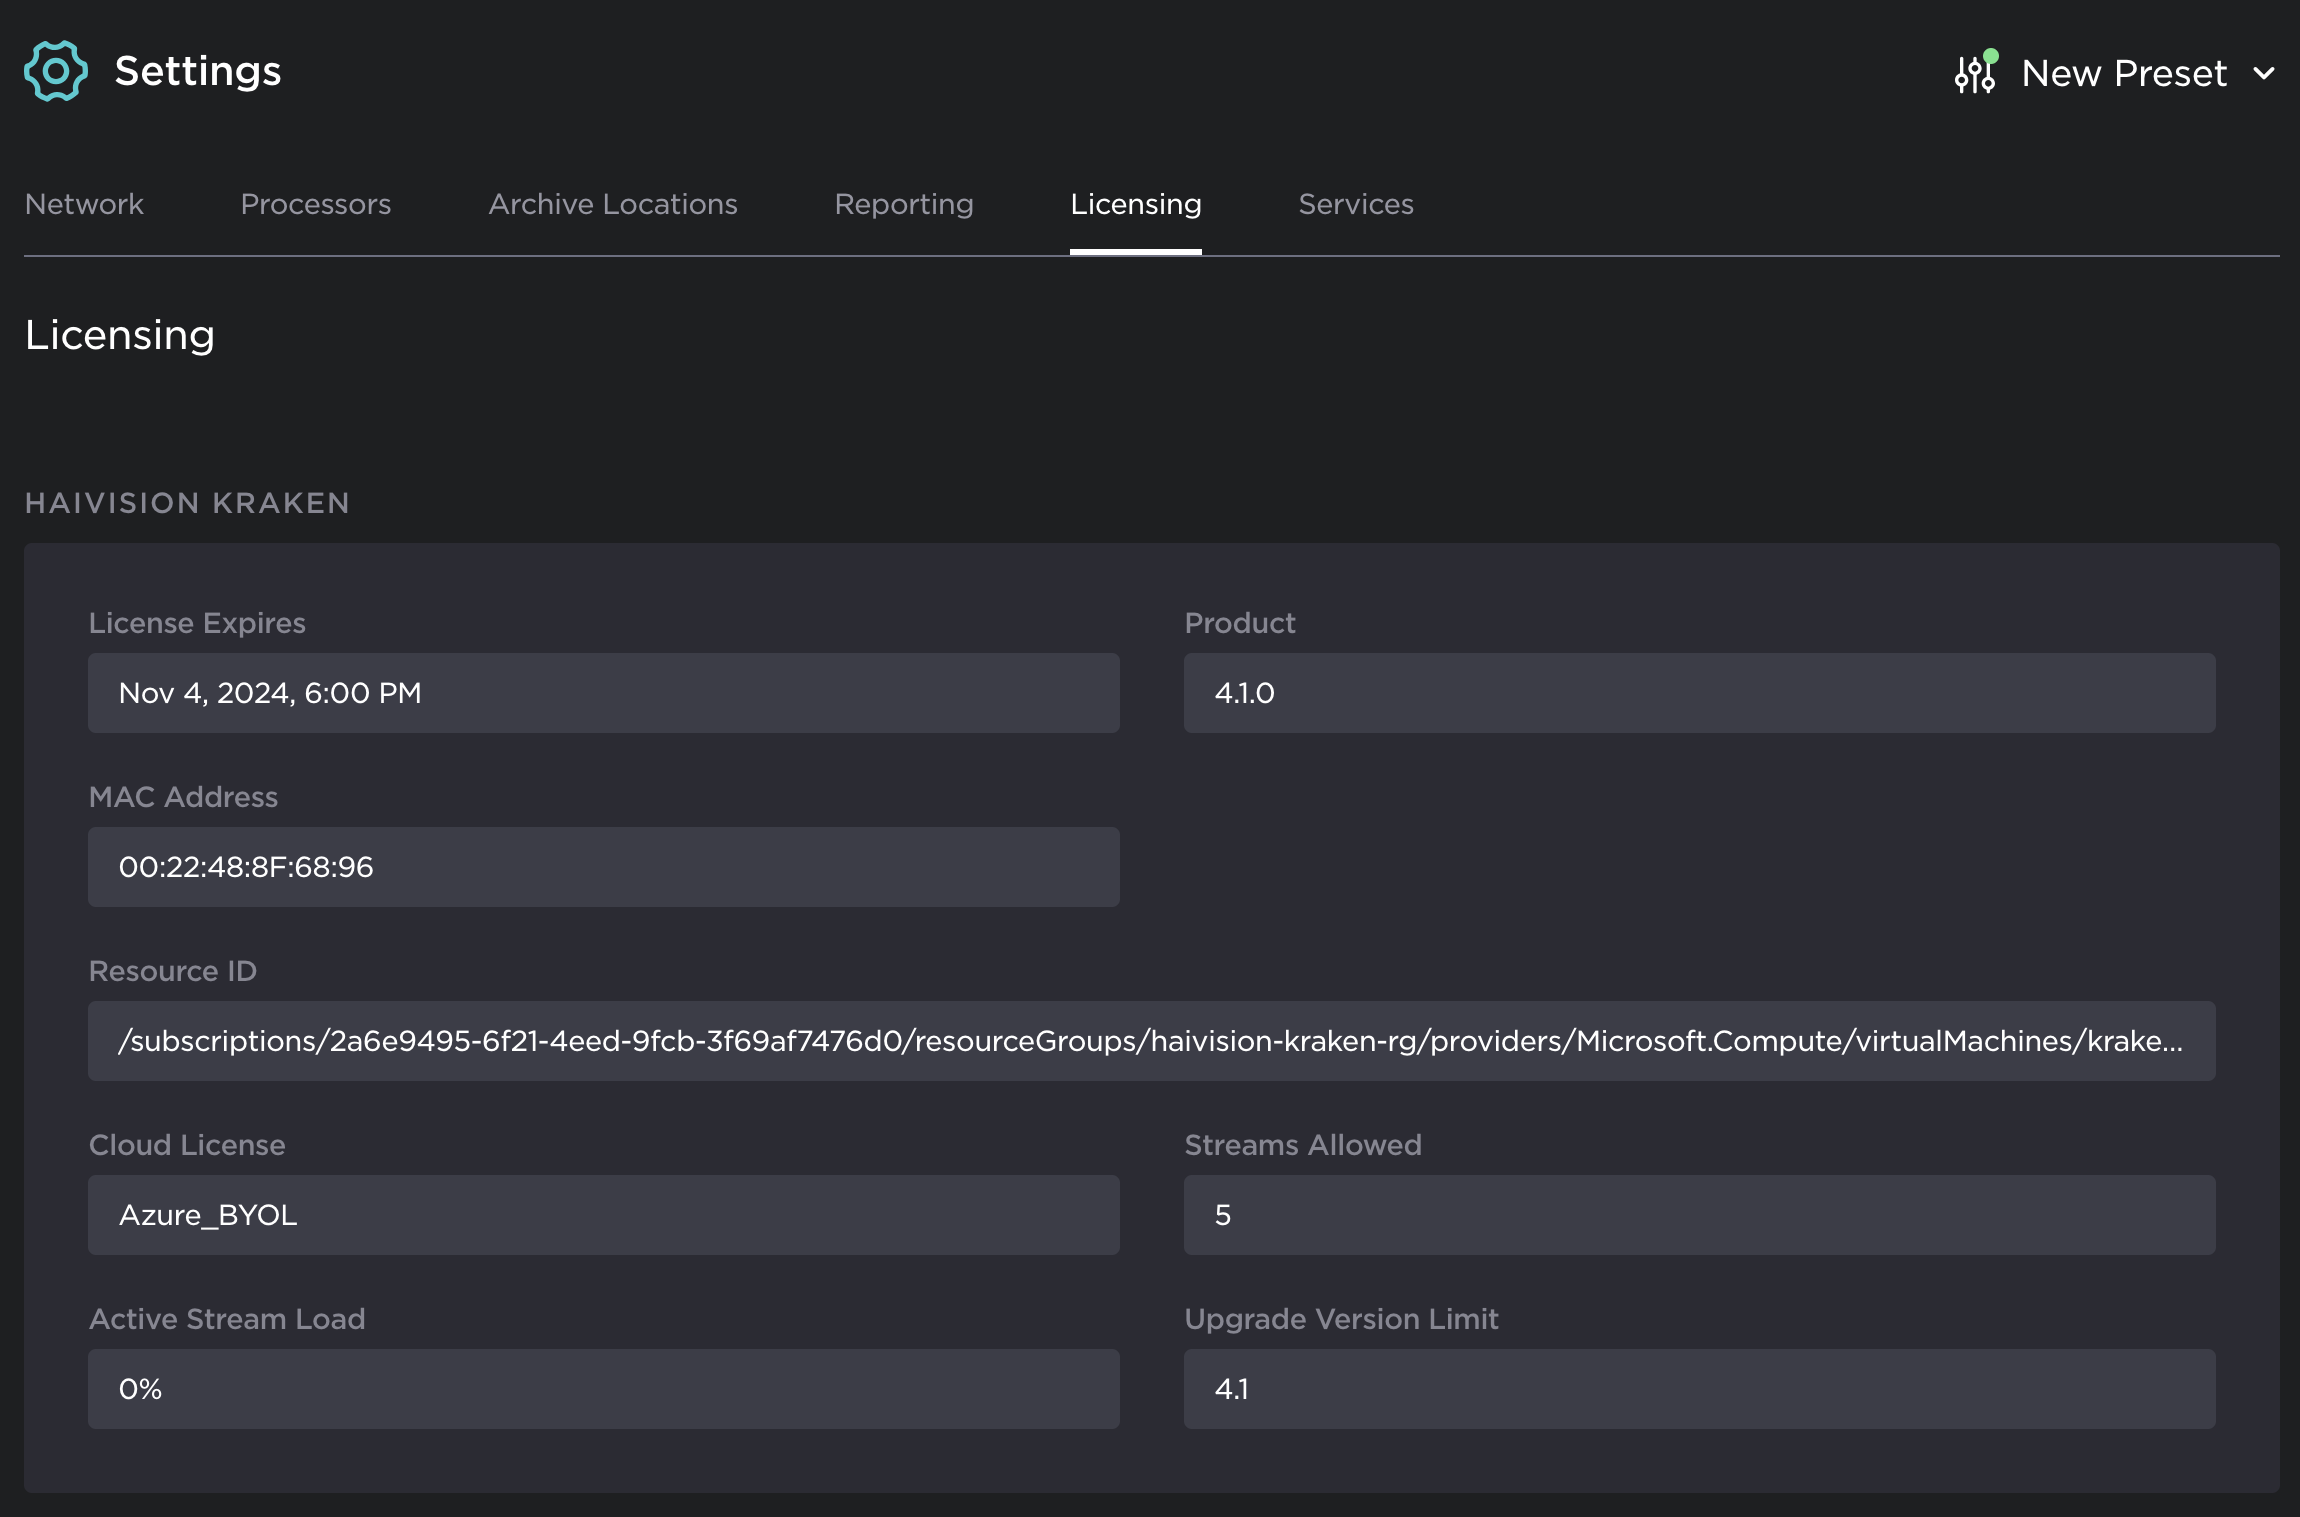Select the Reporting tab
The image size is (2300, 1517).
904,204
